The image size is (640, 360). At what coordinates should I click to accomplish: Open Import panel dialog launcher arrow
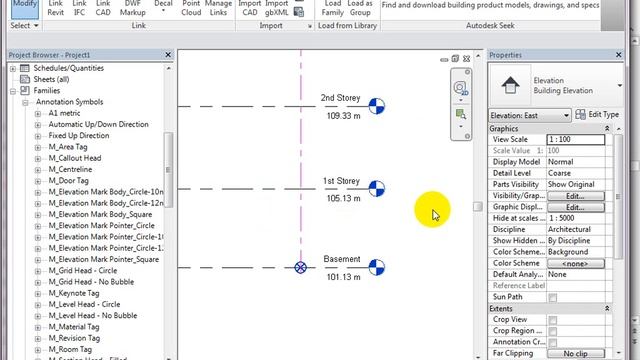point(310,26)
